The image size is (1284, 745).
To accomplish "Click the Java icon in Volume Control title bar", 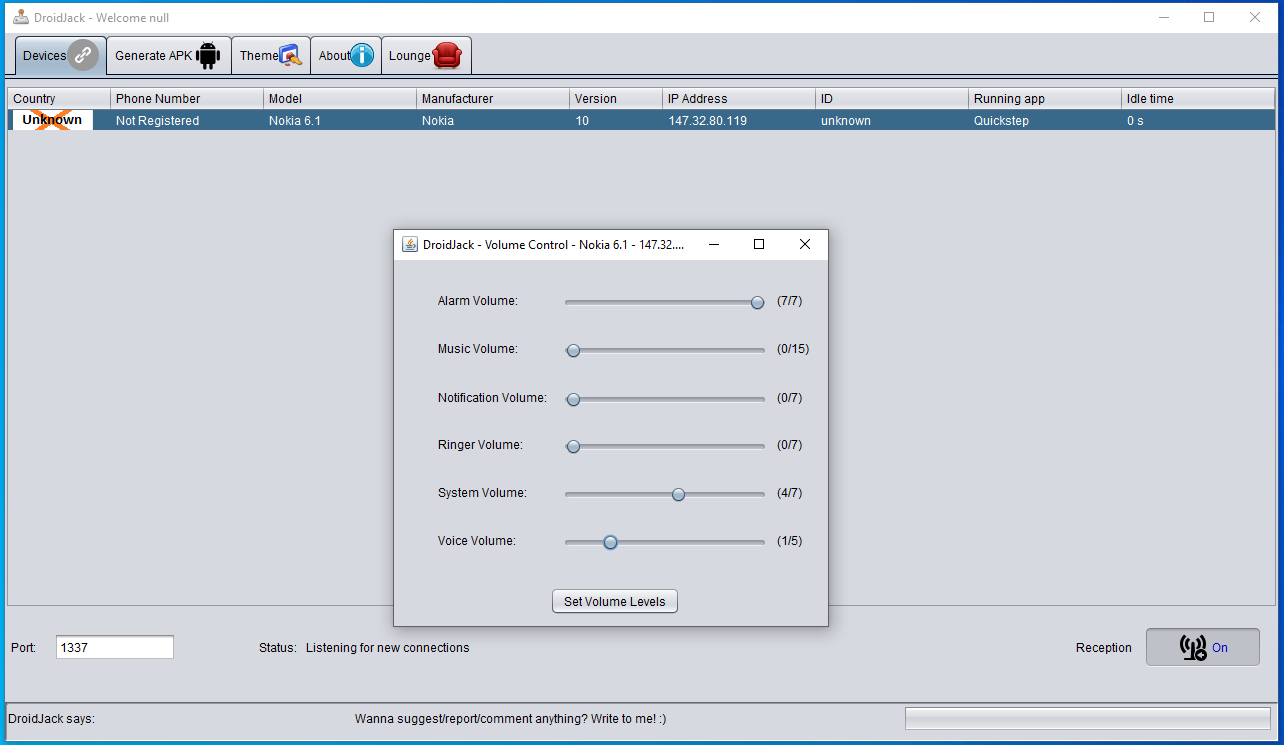I will click(410, 244).
